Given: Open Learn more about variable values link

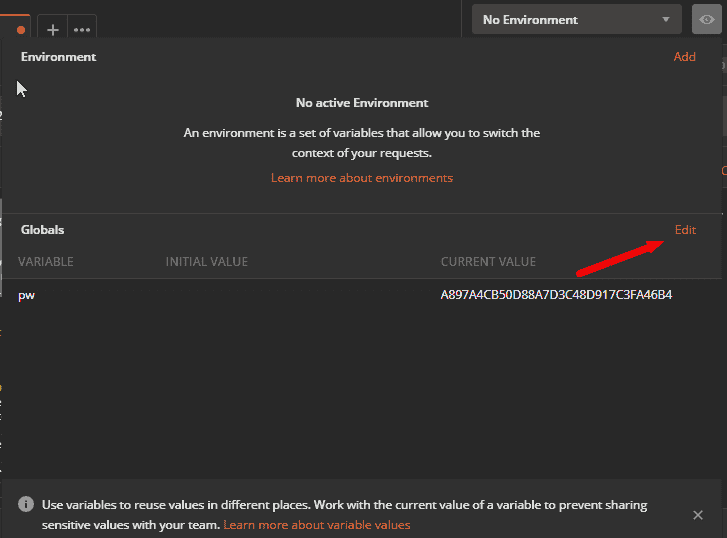Looking at the screenshot, I should tap(317, 525).
